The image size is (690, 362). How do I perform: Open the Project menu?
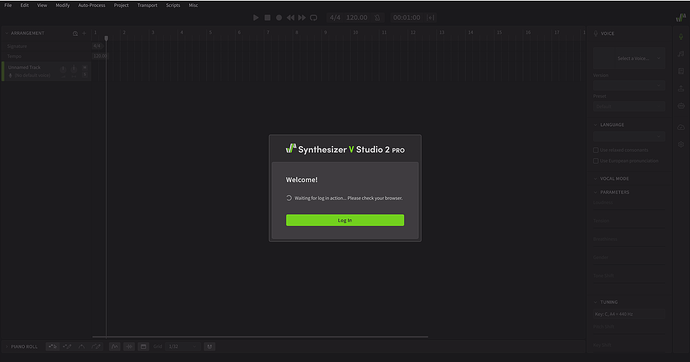(x=121, y=5)
